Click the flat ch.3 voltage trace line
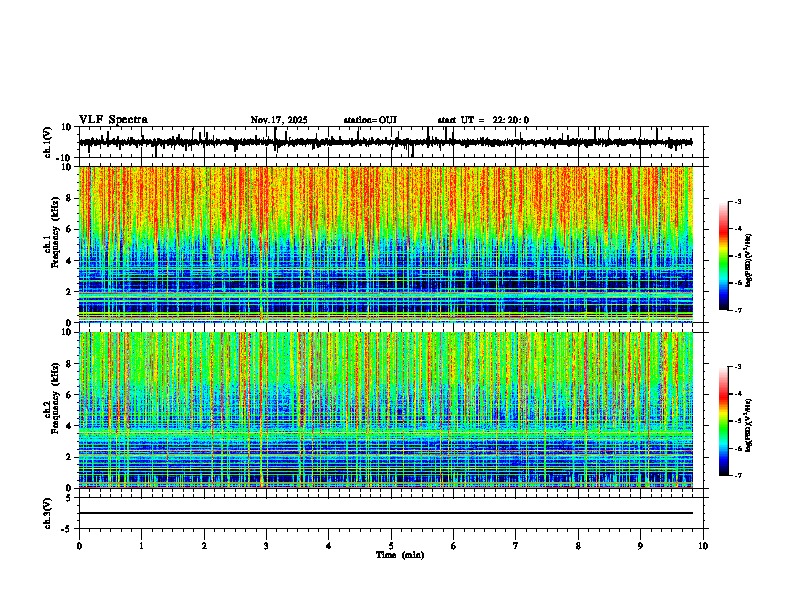Viewport: 792px width, 612px height. (x=386, y=513)
